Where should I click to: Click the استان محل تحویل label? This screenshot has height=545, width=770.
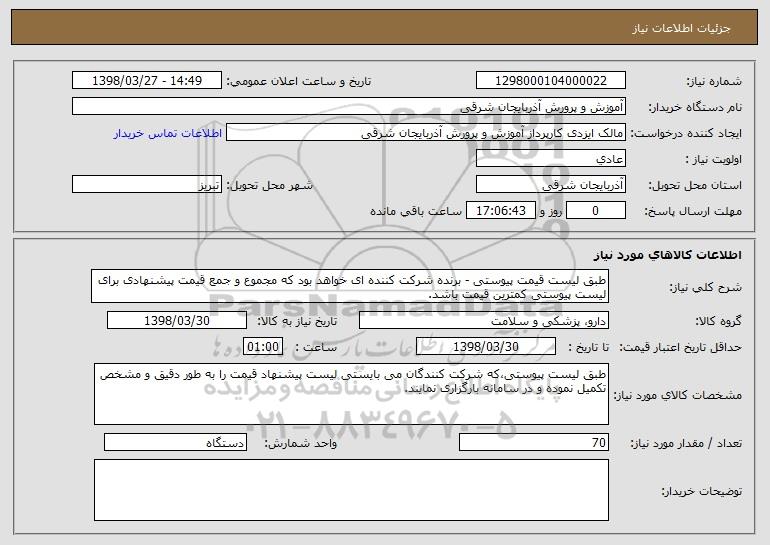[695, 186]
